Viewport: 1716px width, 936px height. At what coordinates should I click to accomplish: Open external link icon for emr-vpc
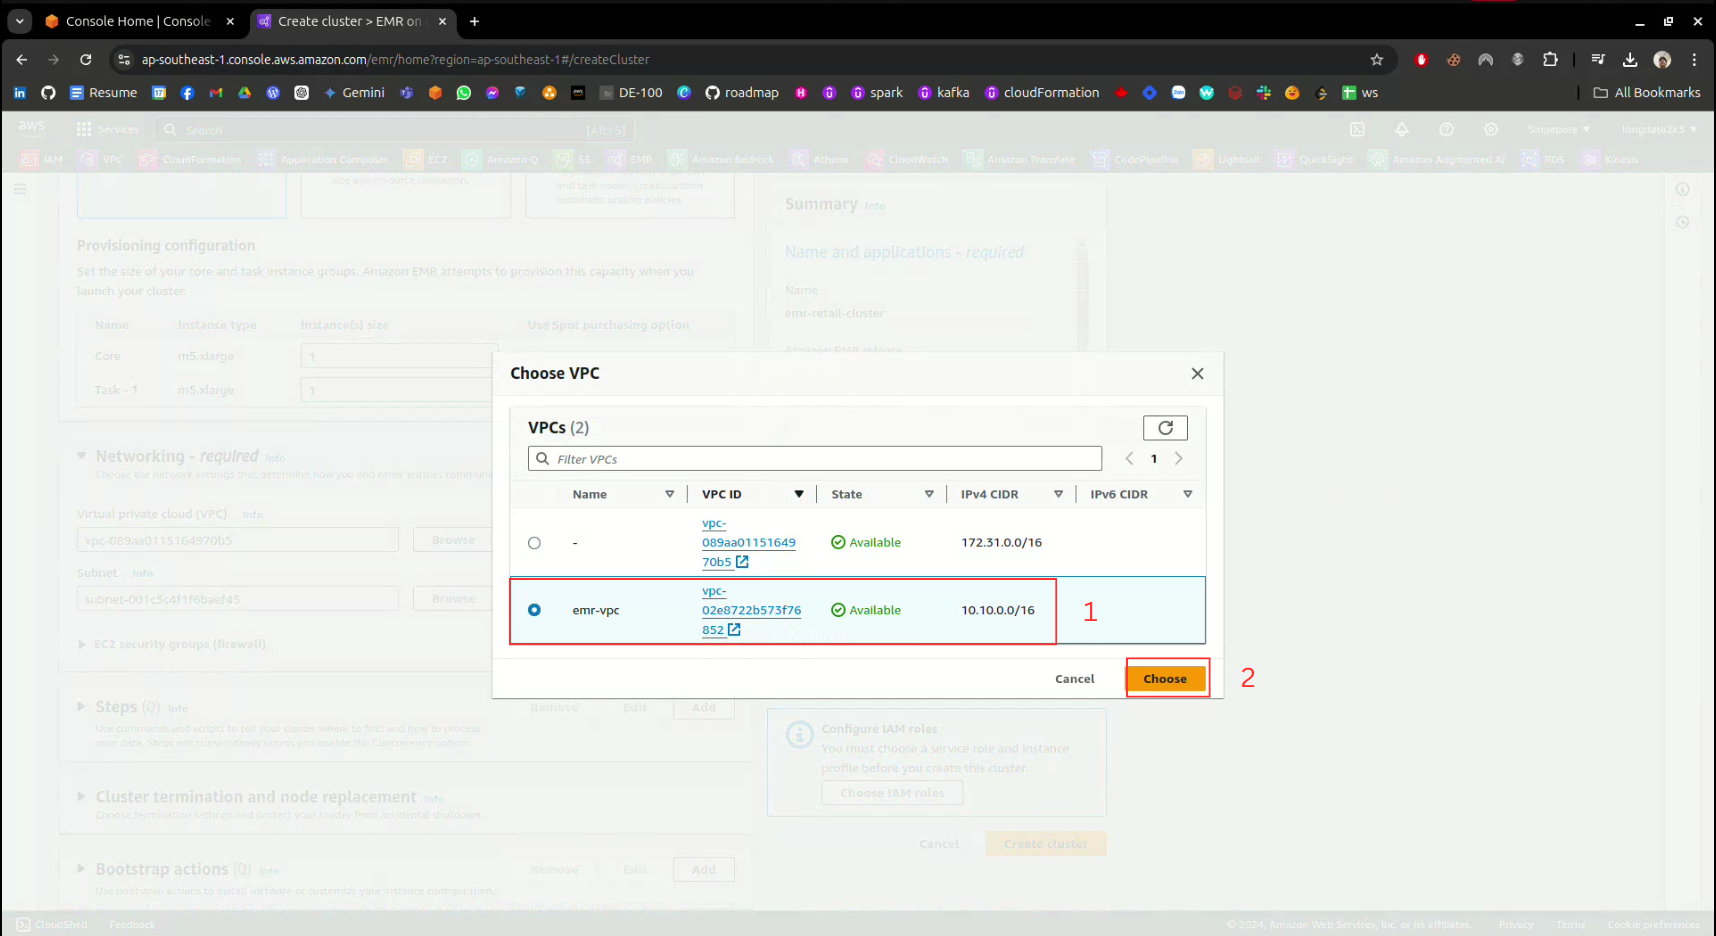(x=734, y=630)
